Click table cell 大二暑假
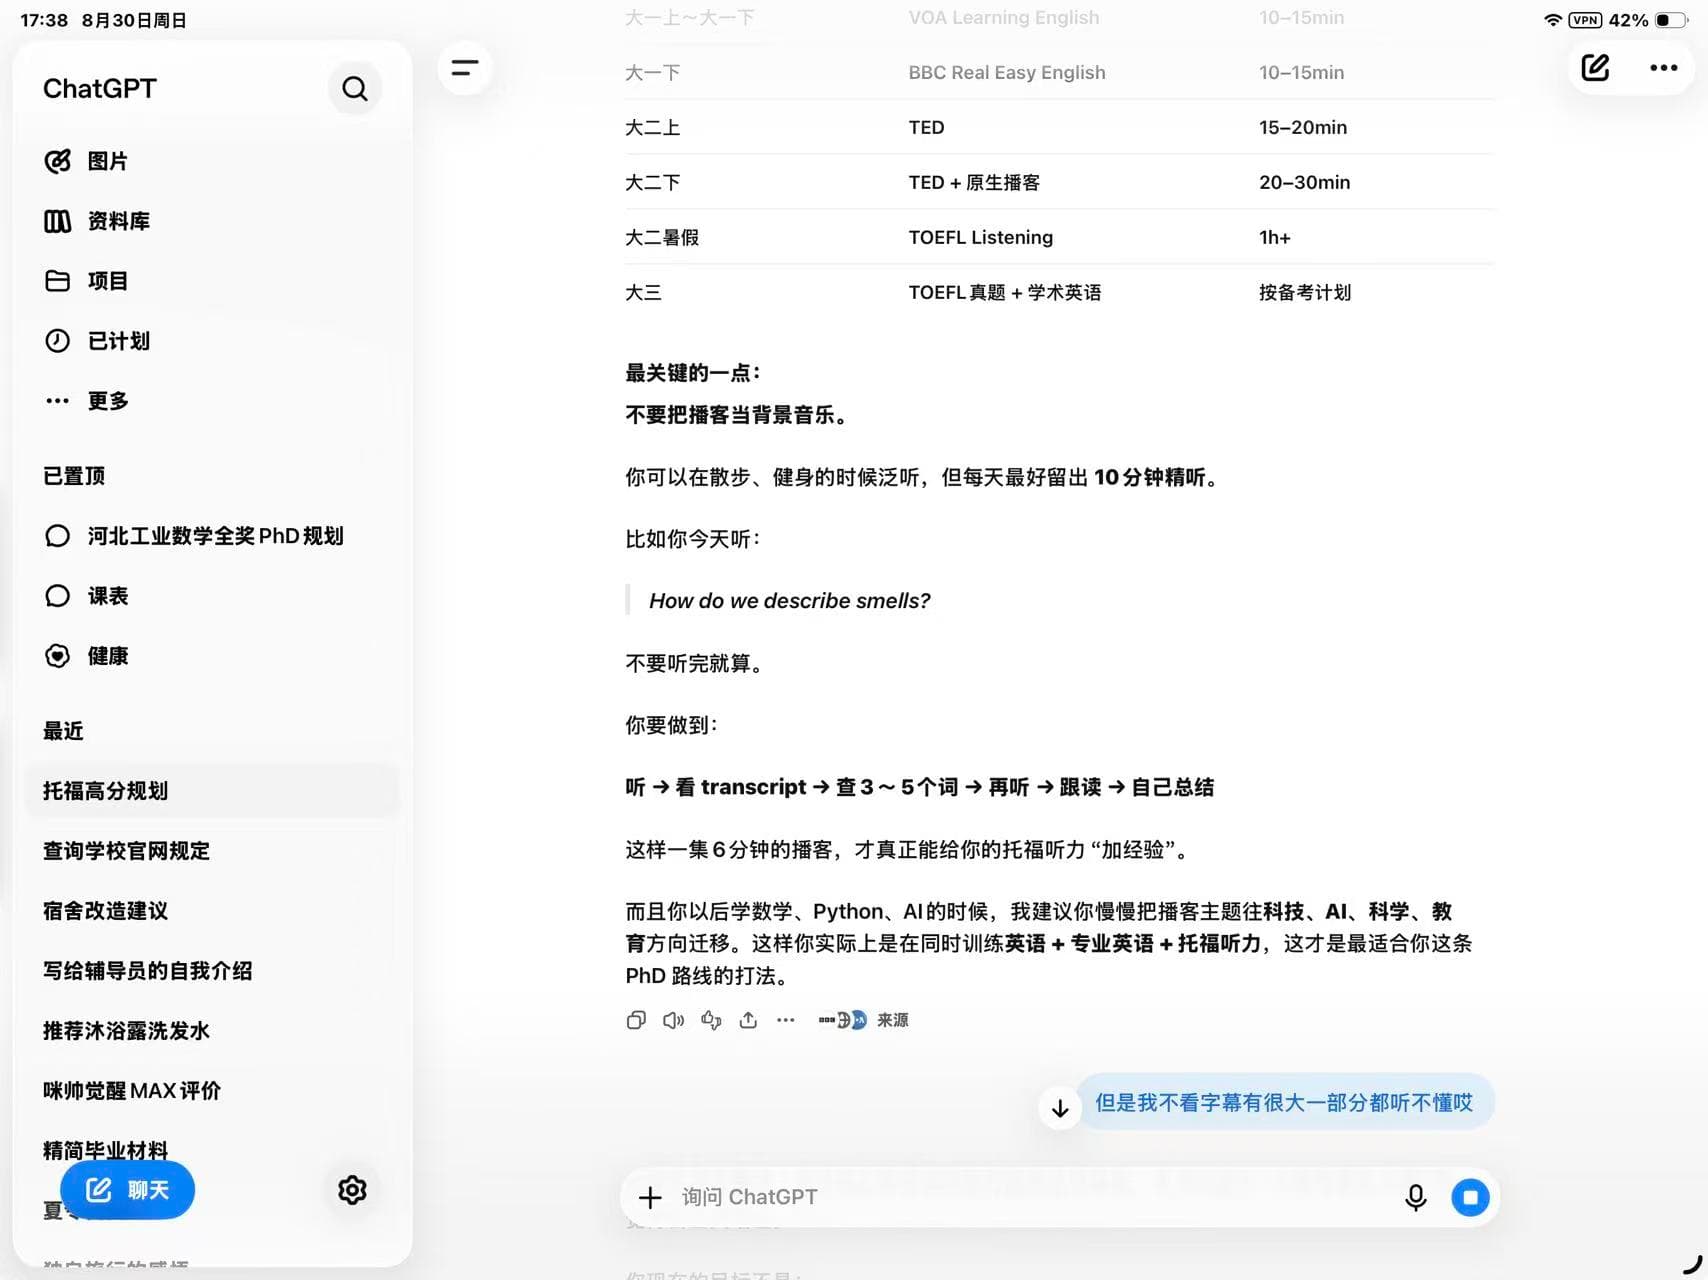Image resolution: width=1708 pixels, height=1280 pixels. 662,237
